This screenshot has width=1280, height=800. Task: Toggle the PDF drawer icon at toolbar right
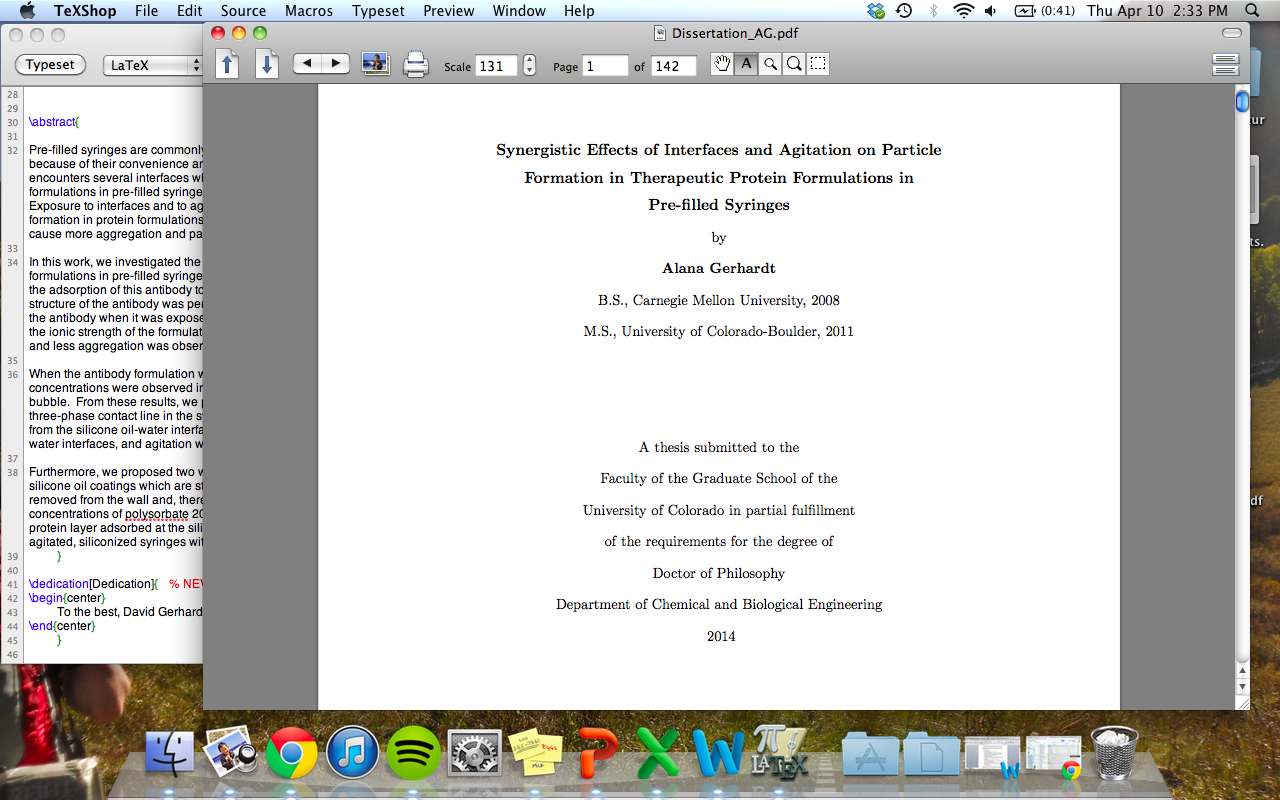tap(1226, 65)
